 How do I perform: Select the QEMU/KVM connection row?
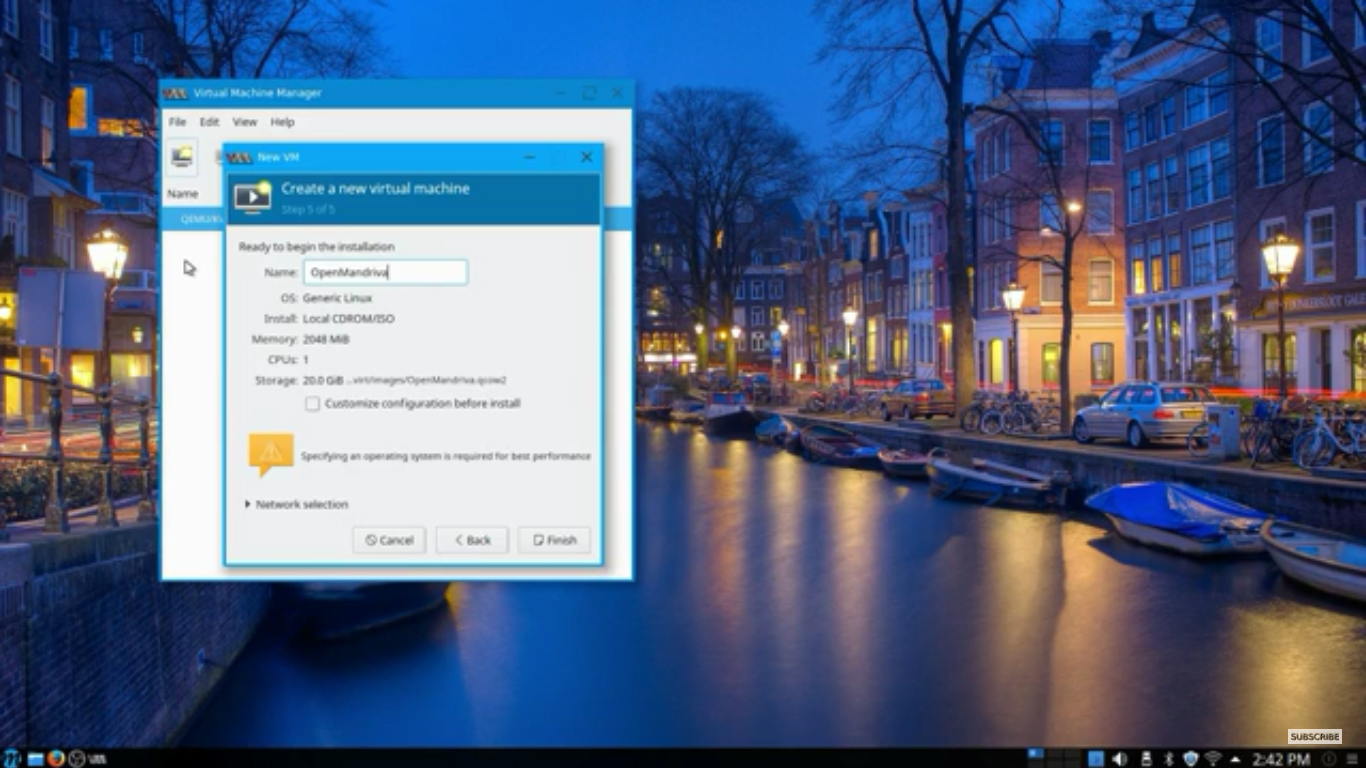pos(194,218)
